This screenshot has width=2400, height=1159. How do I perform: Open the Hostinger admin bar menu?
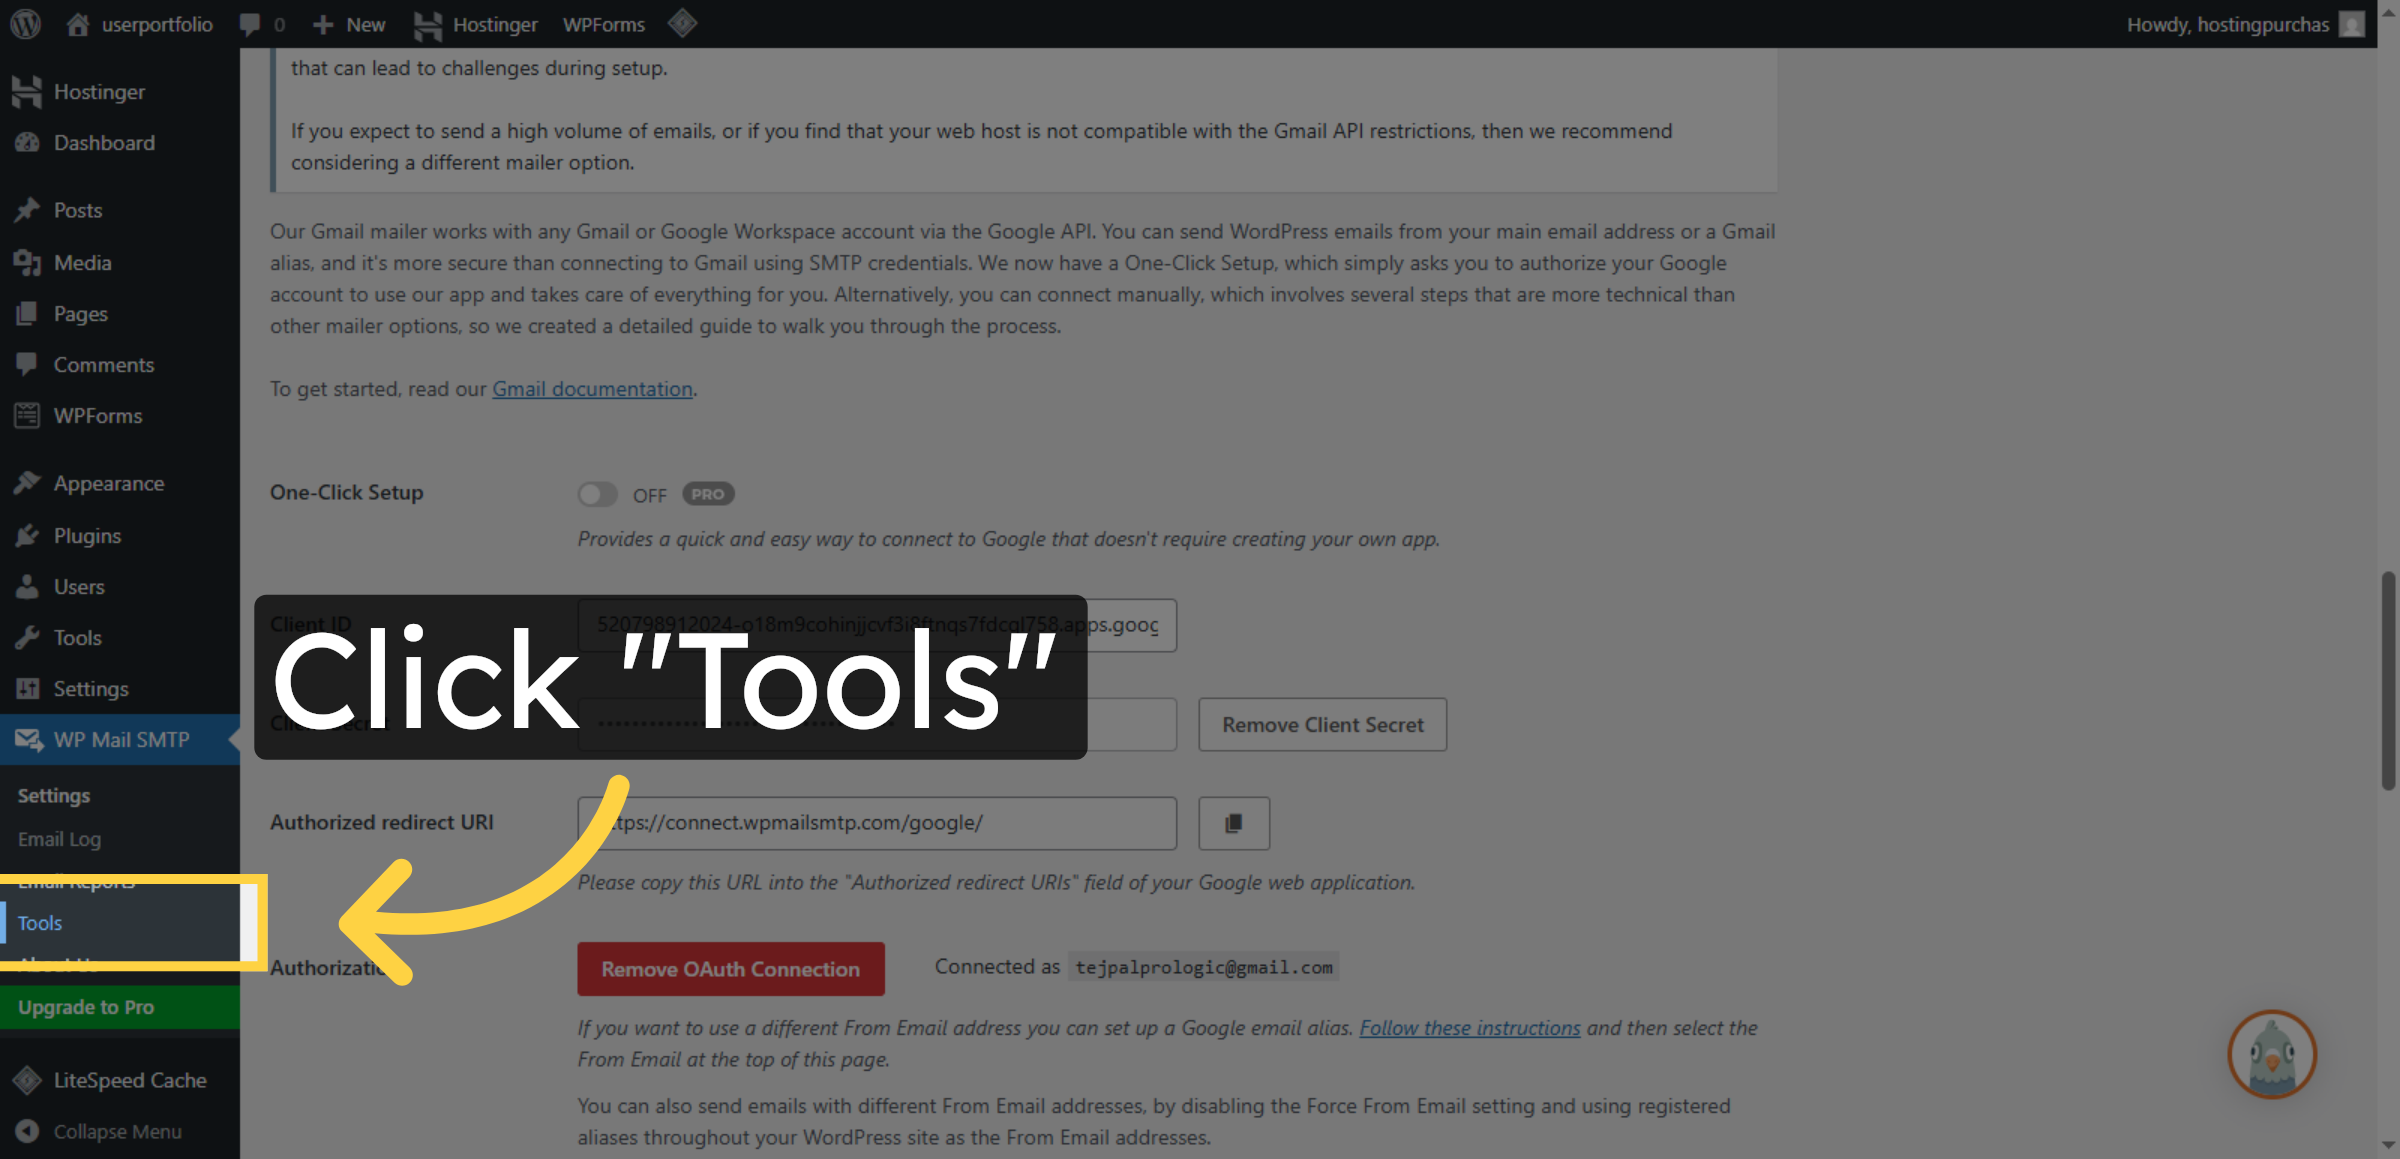(475, 24)
